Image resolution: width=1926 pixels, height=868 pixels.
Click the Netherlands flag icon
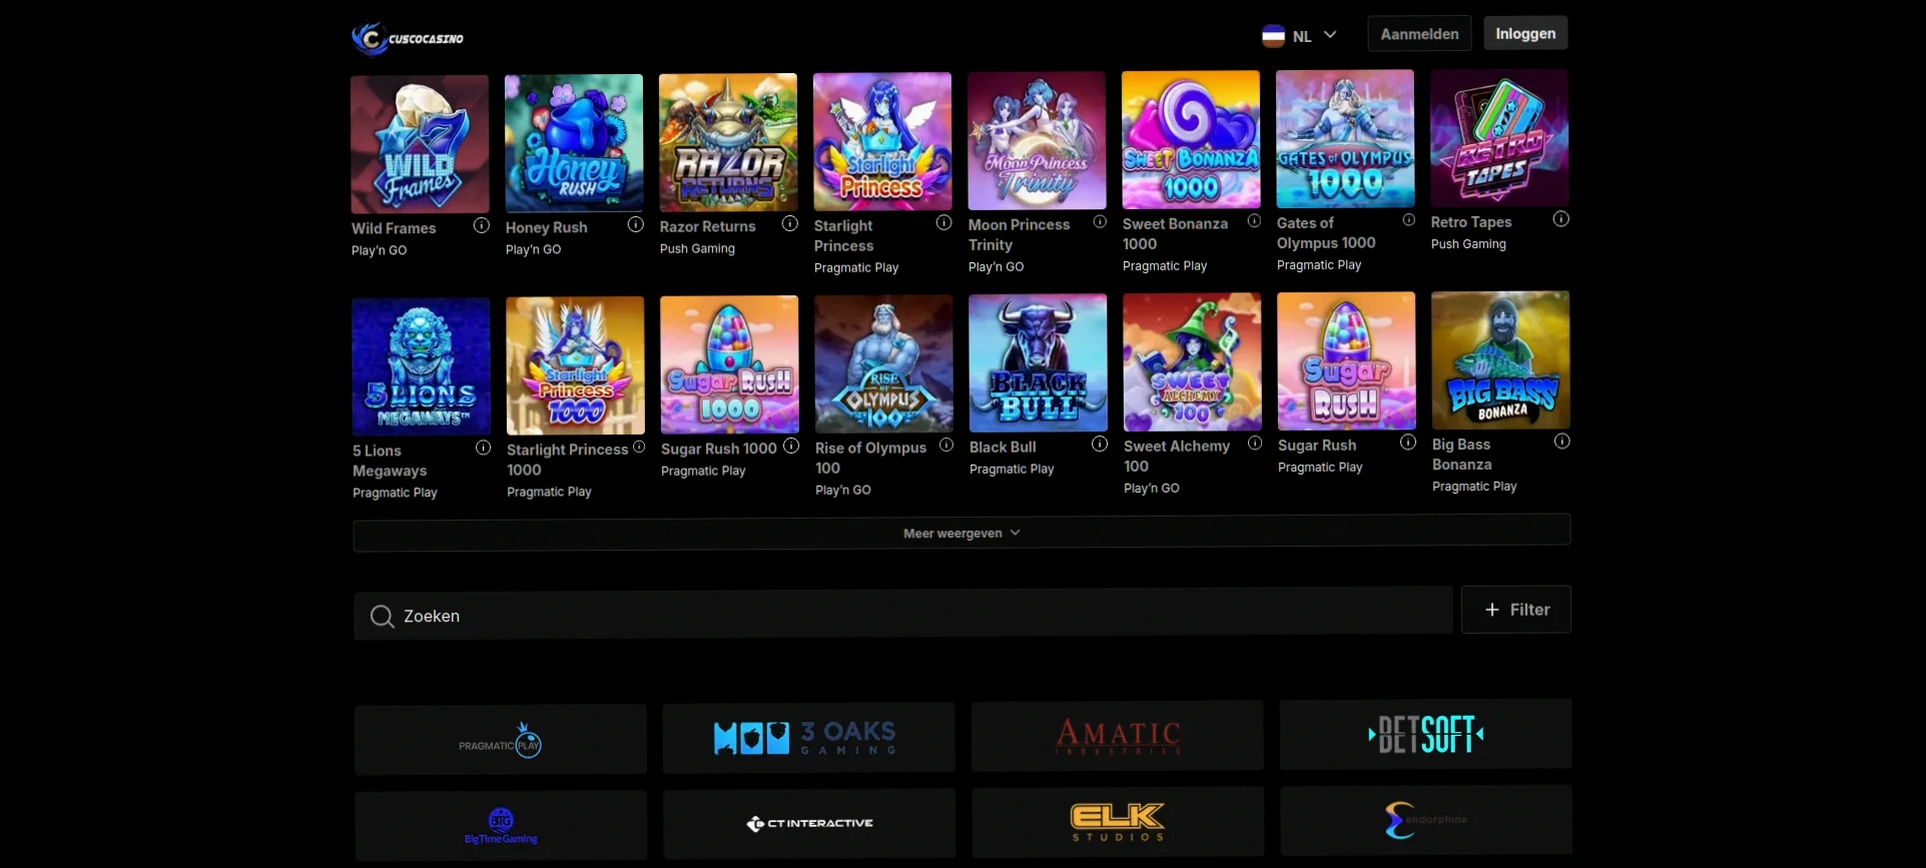(x=1273, y=36)
